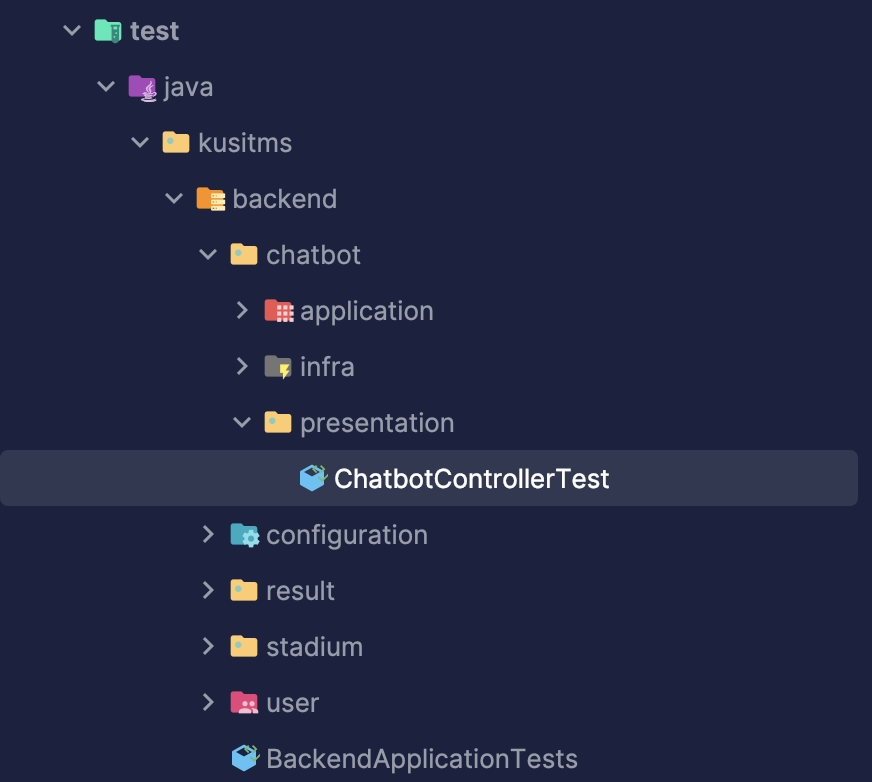Collapse the presentation folder chevron
The height and width of the screenshot is (782, 872).
[242, 423]
